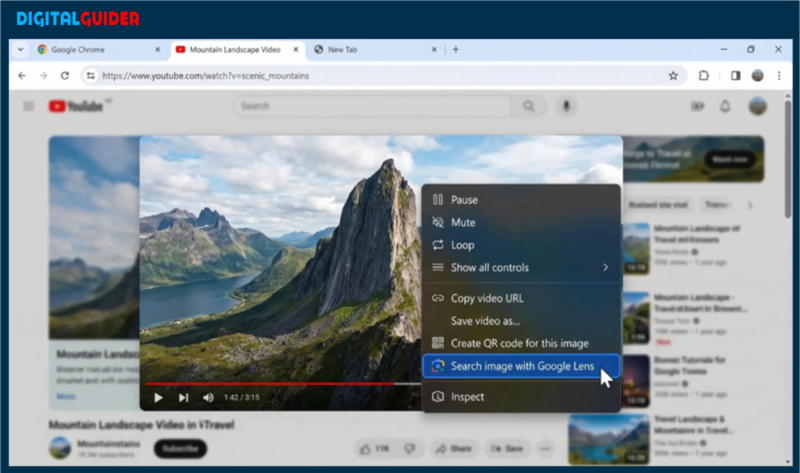Screen dimensions: 800x473
Task: Open the Travel Landscape lake thumbnail
Action: (x=609, y=439)
